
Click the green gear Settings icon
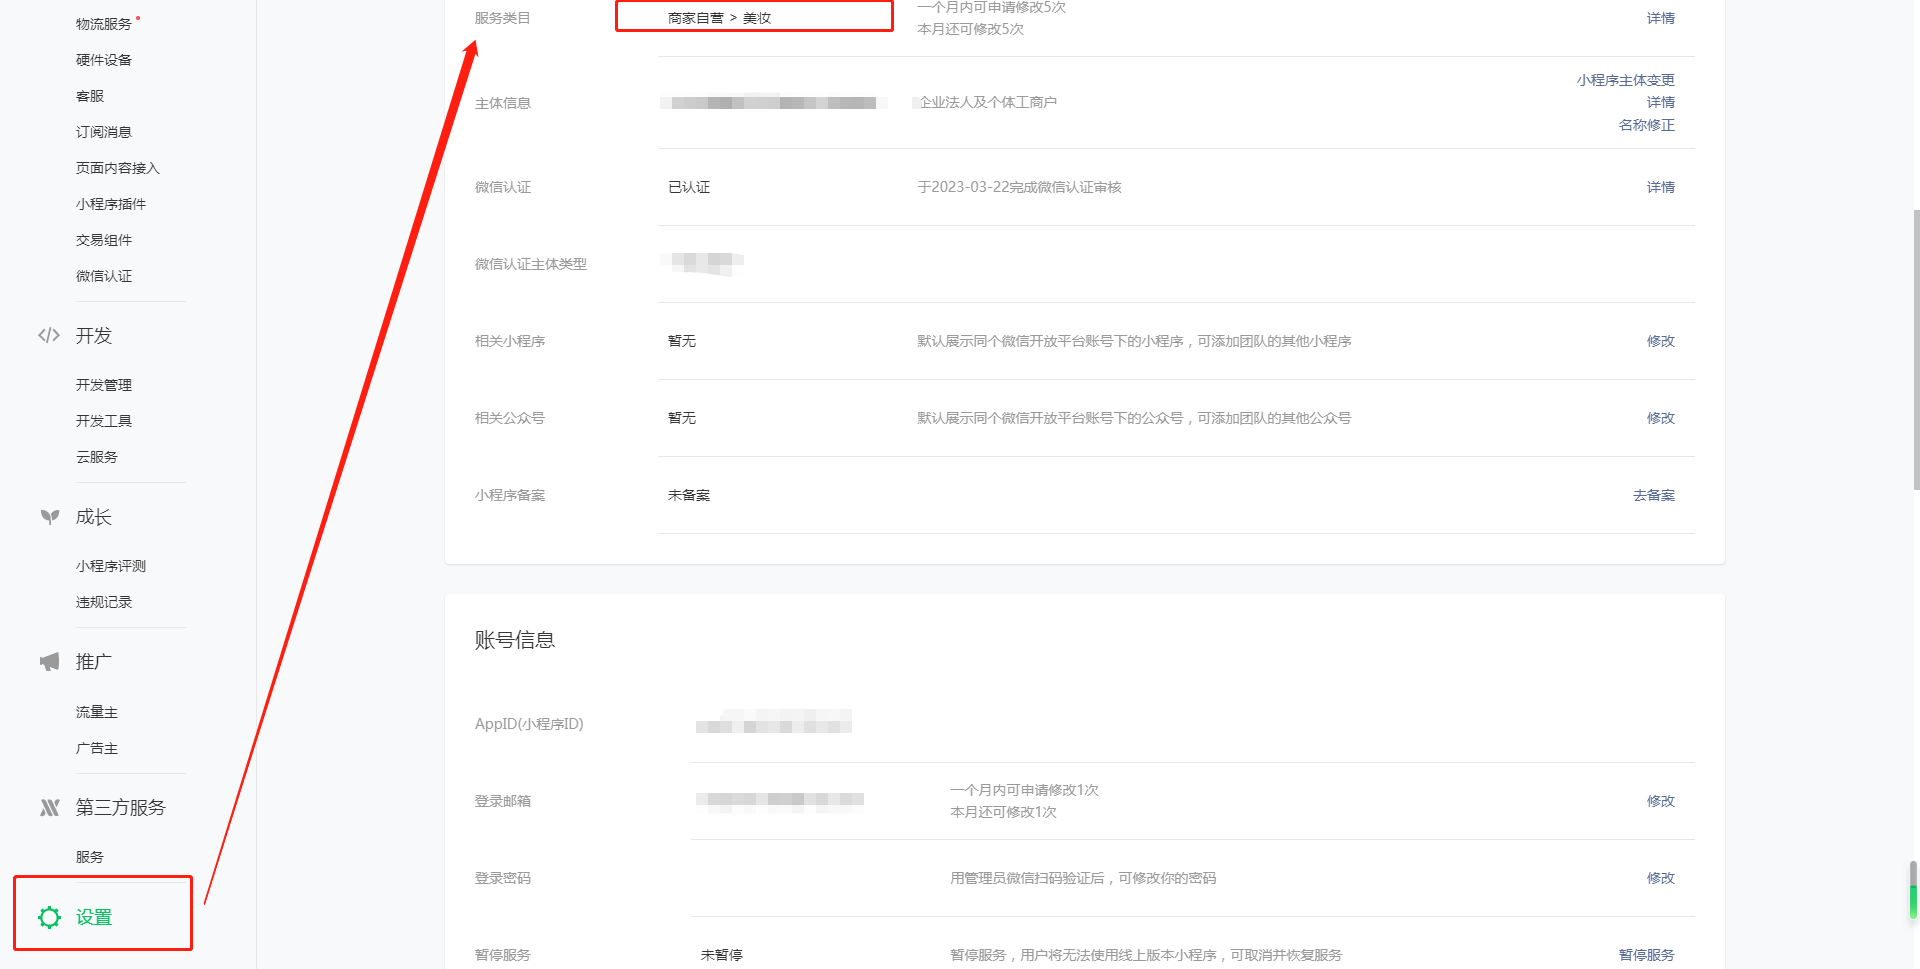[49, 917]
